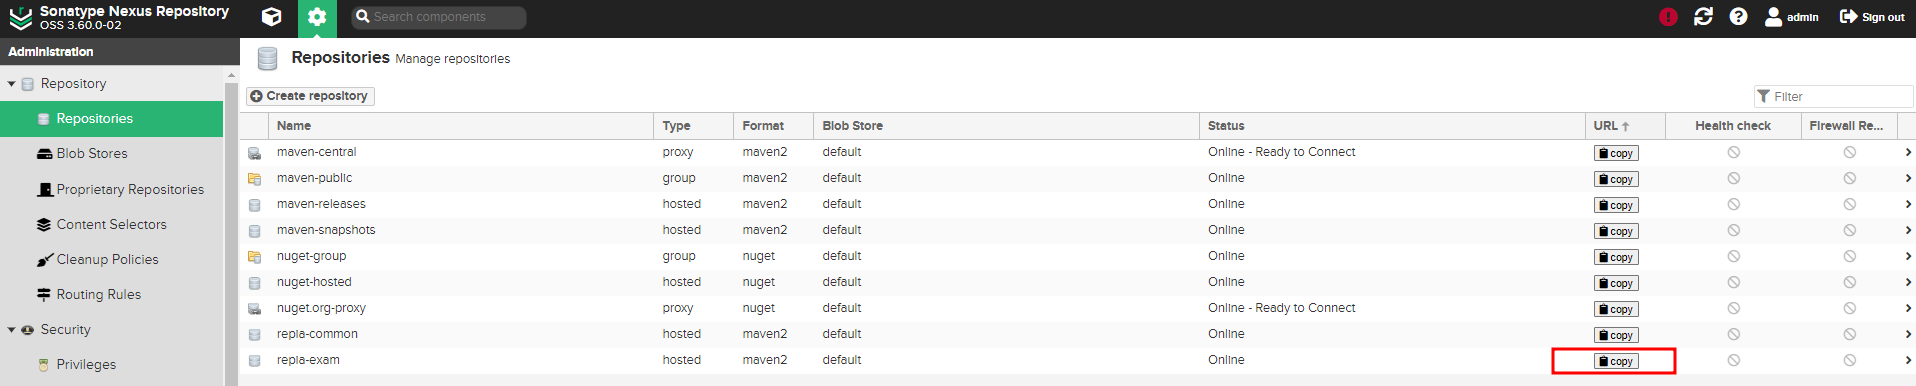Select Repositories in the sidebar
Image resolution: width=1916 pixels, height=386 pixels.
[111, 119]
